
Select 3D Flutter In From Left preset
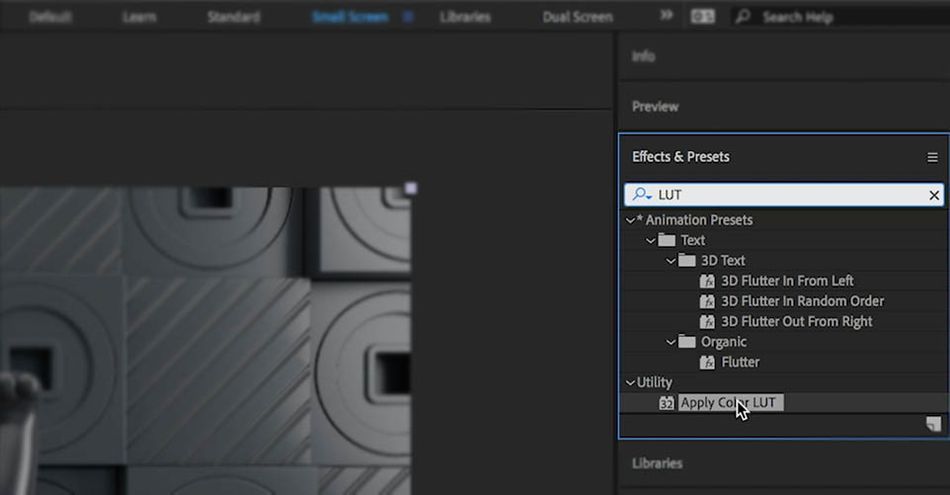pyautogui.click(x=787, y=281)
